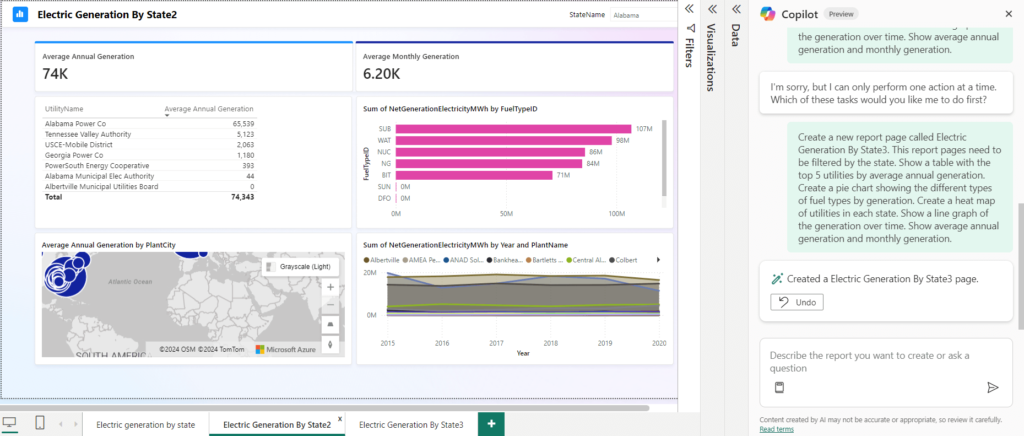Viewport: 1024px width, 436px height.
Task: Click the report chart icon beside title
Action: point(19,15)
